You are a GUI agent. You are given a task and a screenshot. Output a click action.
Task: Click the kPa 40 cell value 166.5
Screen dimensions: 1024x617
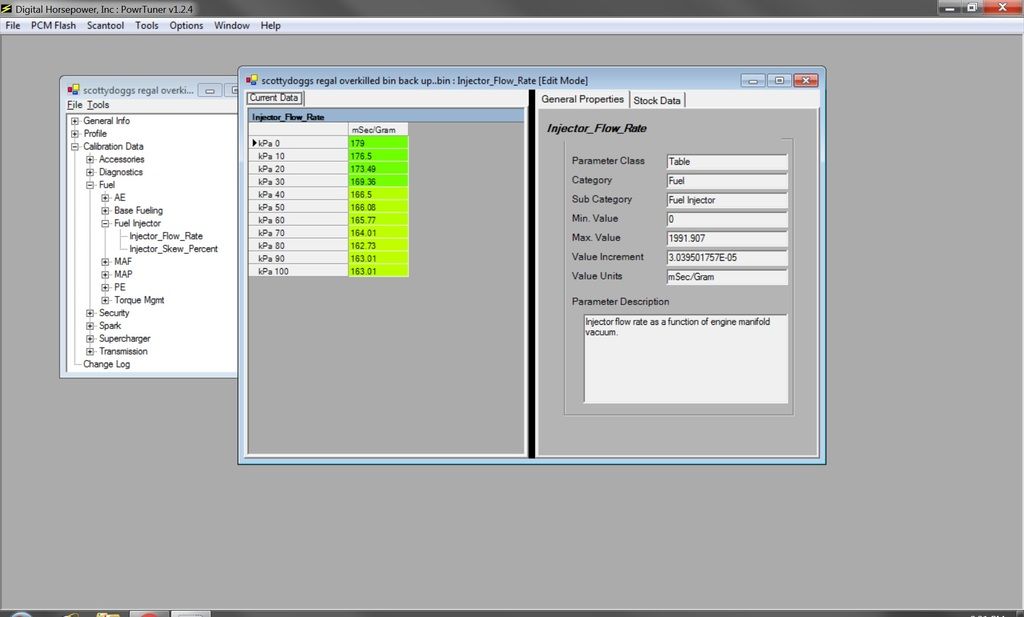point(378,195)
